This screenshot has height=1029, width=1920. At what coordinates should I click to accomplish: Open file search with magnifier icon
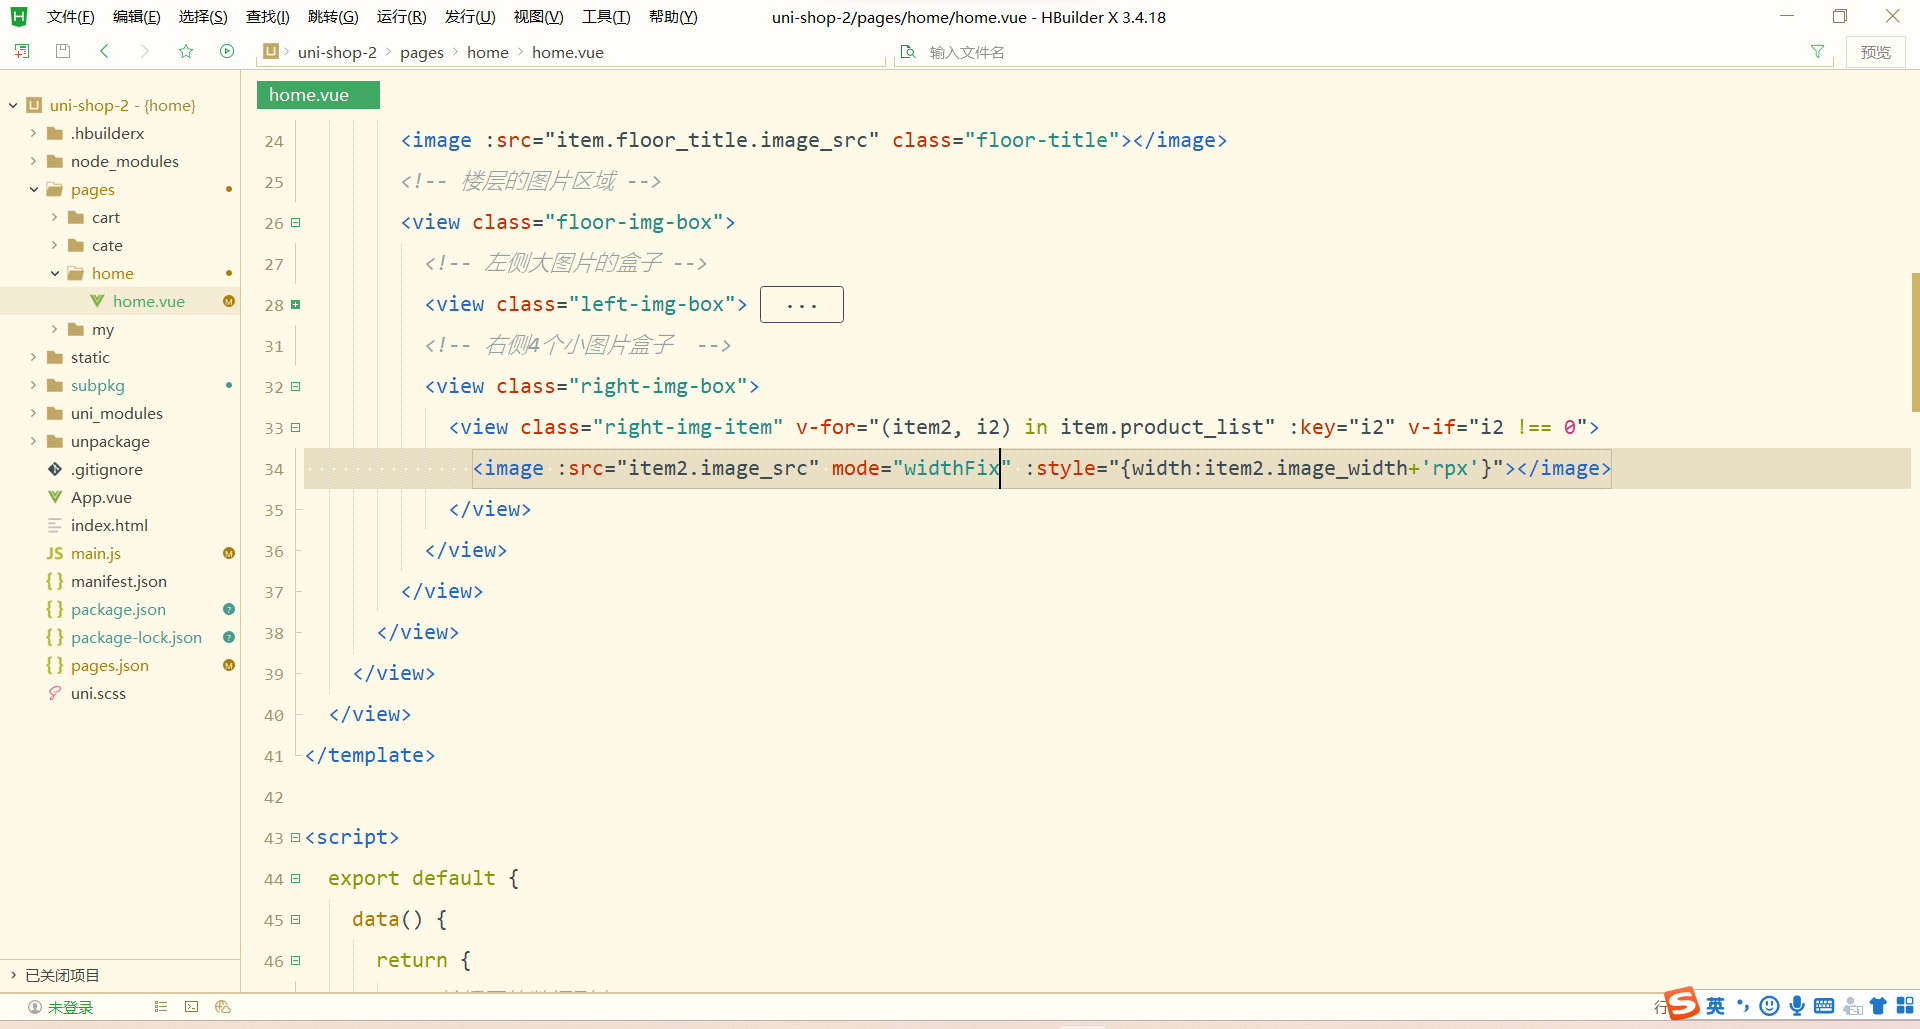[x=908, y=51]
